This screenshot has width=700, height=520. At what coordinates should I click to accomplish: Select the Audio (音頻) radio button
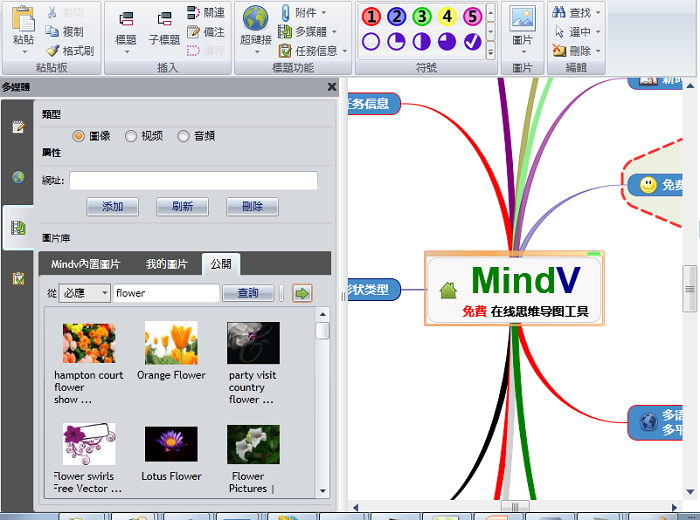[x=183, y=136]
